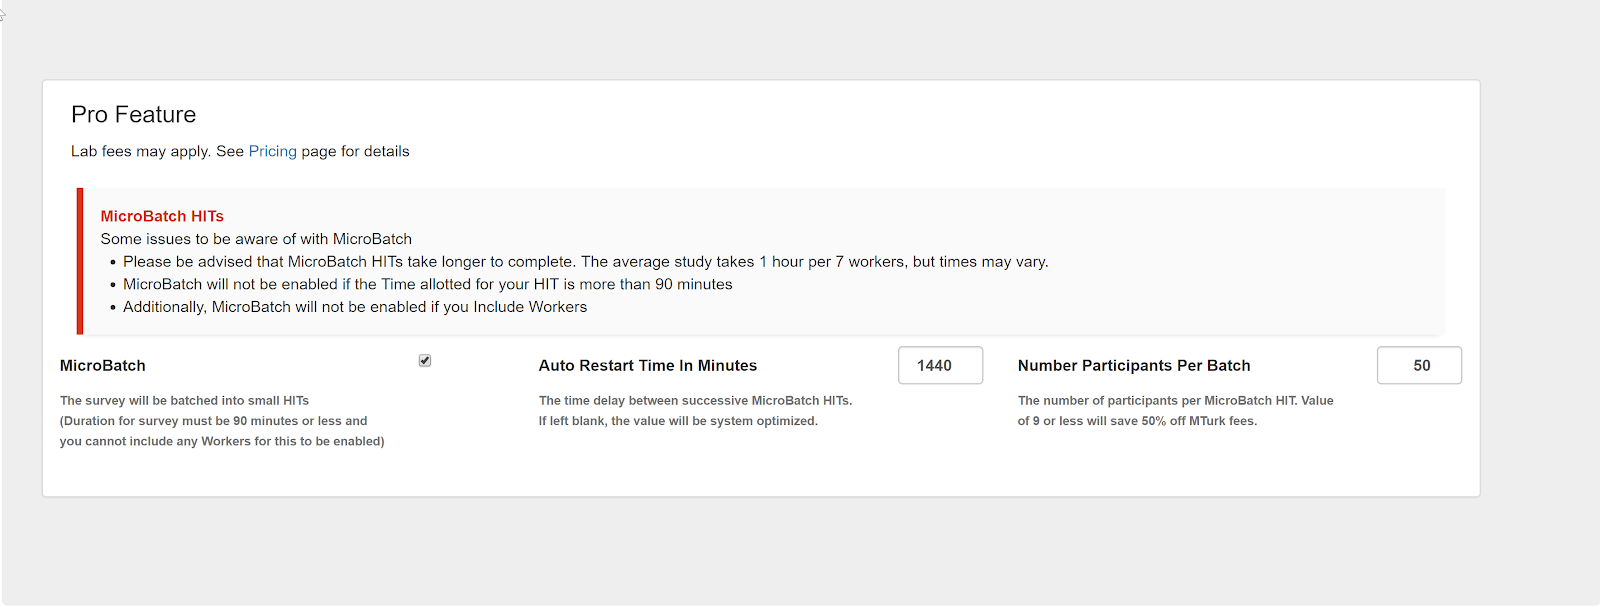The height and width of the screenshot is (607, 1600).
Task: Click the MicroBatch HITs warning title
Action: click(161, 216)
